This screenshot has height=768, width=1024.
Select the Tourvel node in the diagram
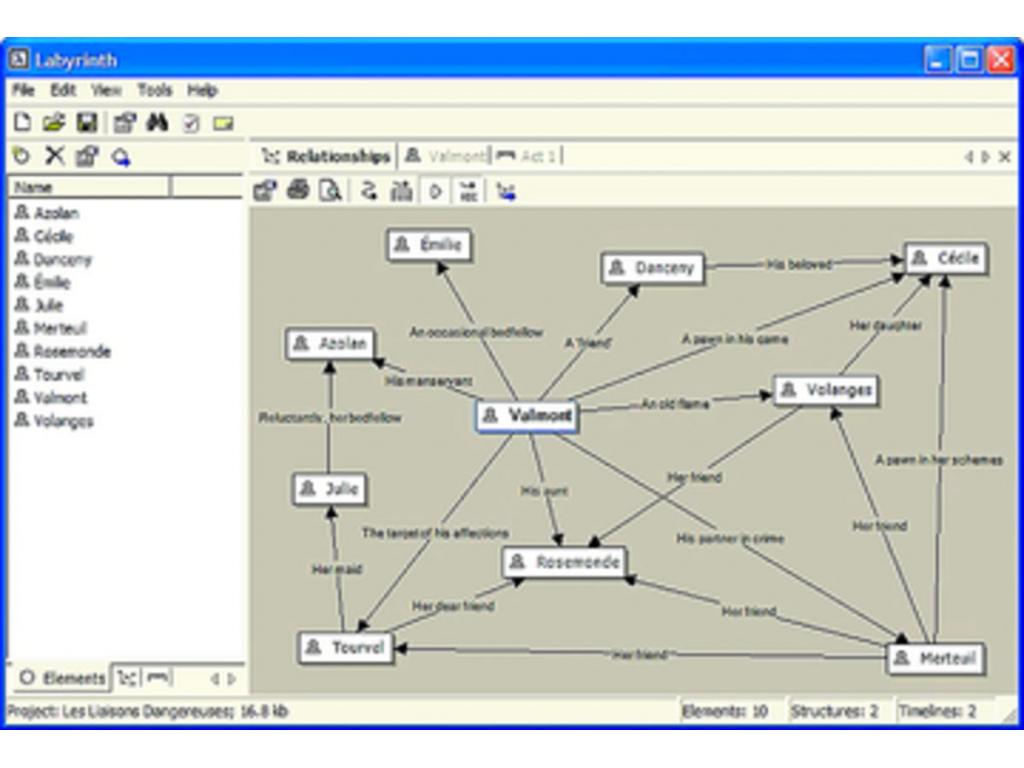[x=346, y=648]
